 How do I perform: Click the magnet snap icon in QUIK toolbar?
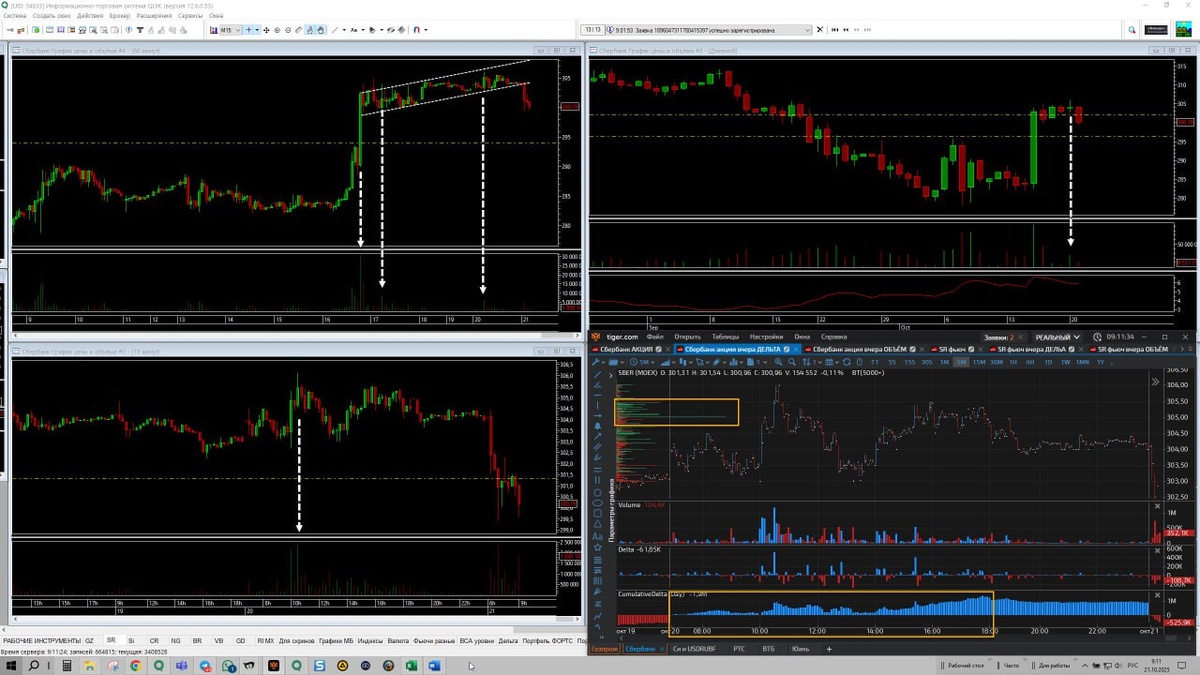[416, 30]
